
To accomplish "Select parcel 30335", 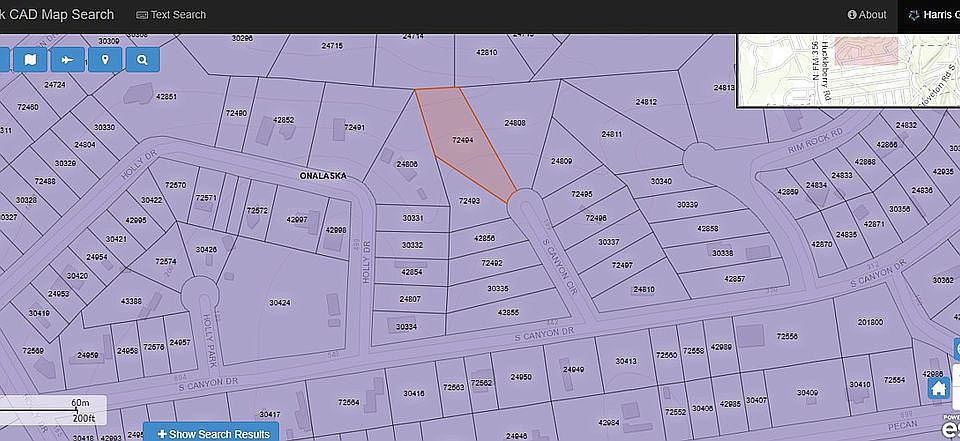I will click(x=498, y=288).
